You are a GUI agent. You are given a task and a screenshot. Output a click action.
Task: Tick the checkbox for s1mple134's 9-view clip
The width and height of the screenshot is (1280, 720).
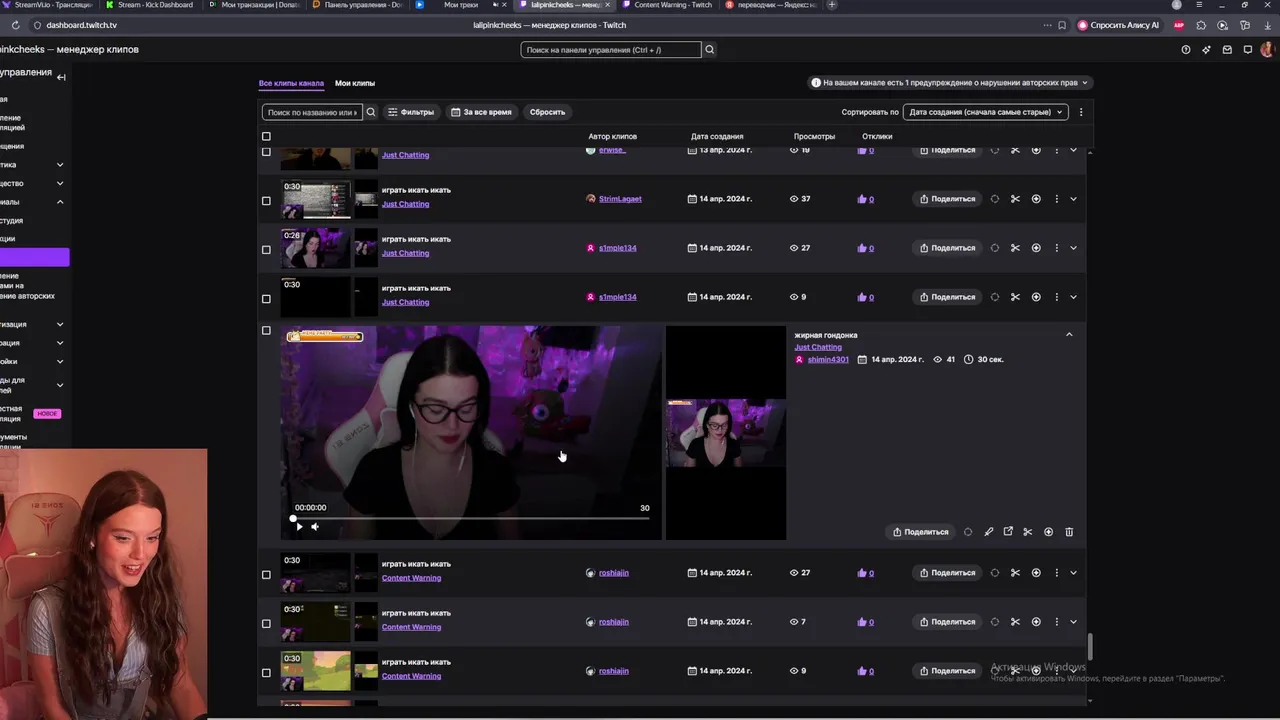(266, 298)
